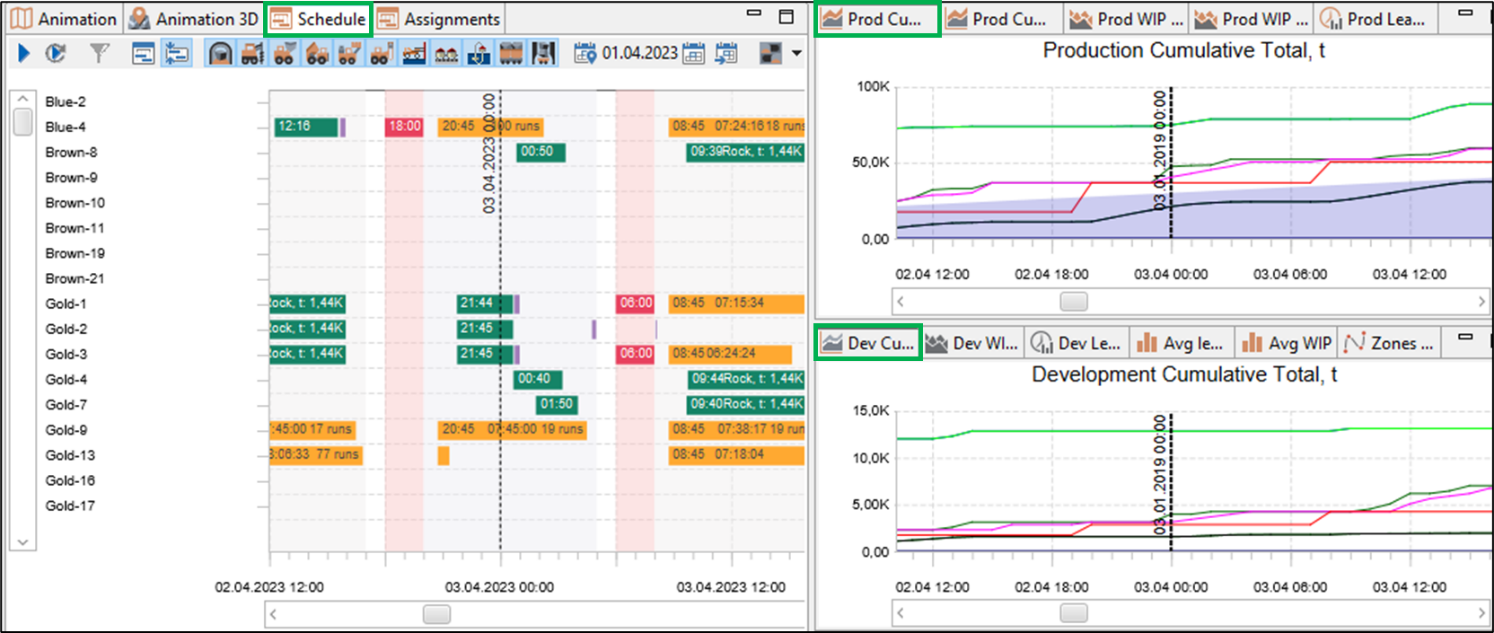Open the Assignments tab
The height and width of the screenshot is (633, 1494).
(439, 19)
